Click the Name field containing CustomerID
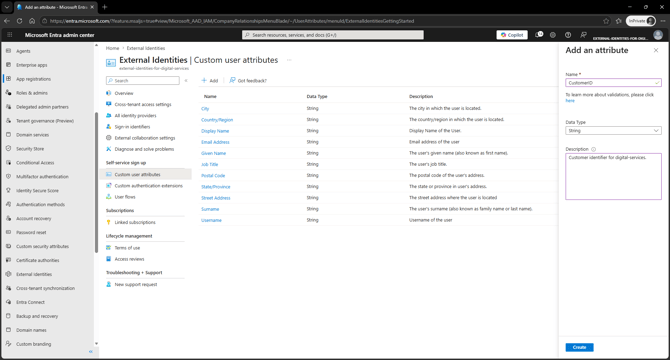The image size is (670, 360). click(613, 82)
